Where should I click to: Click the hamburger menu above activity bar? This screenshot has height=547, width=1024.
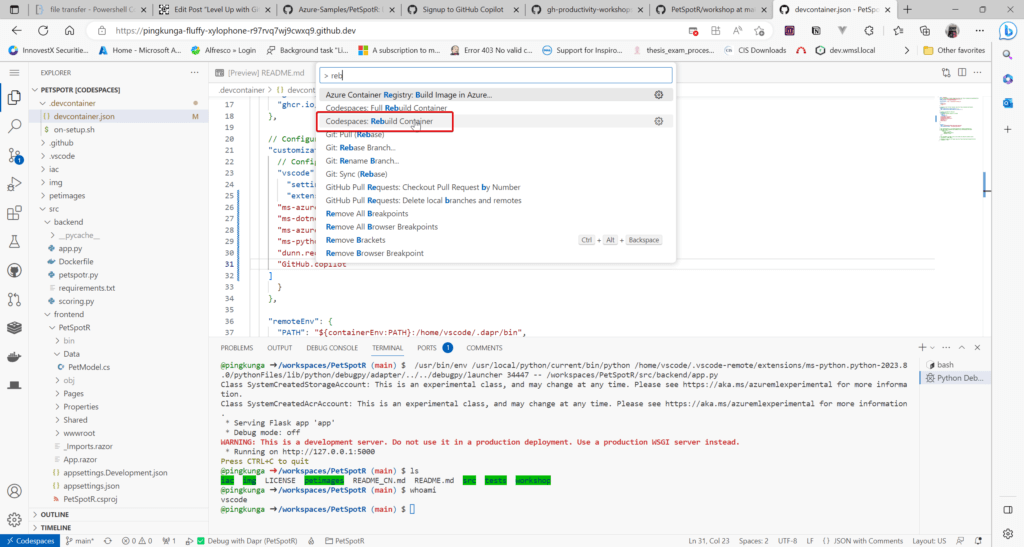click(x=14, y=72)
